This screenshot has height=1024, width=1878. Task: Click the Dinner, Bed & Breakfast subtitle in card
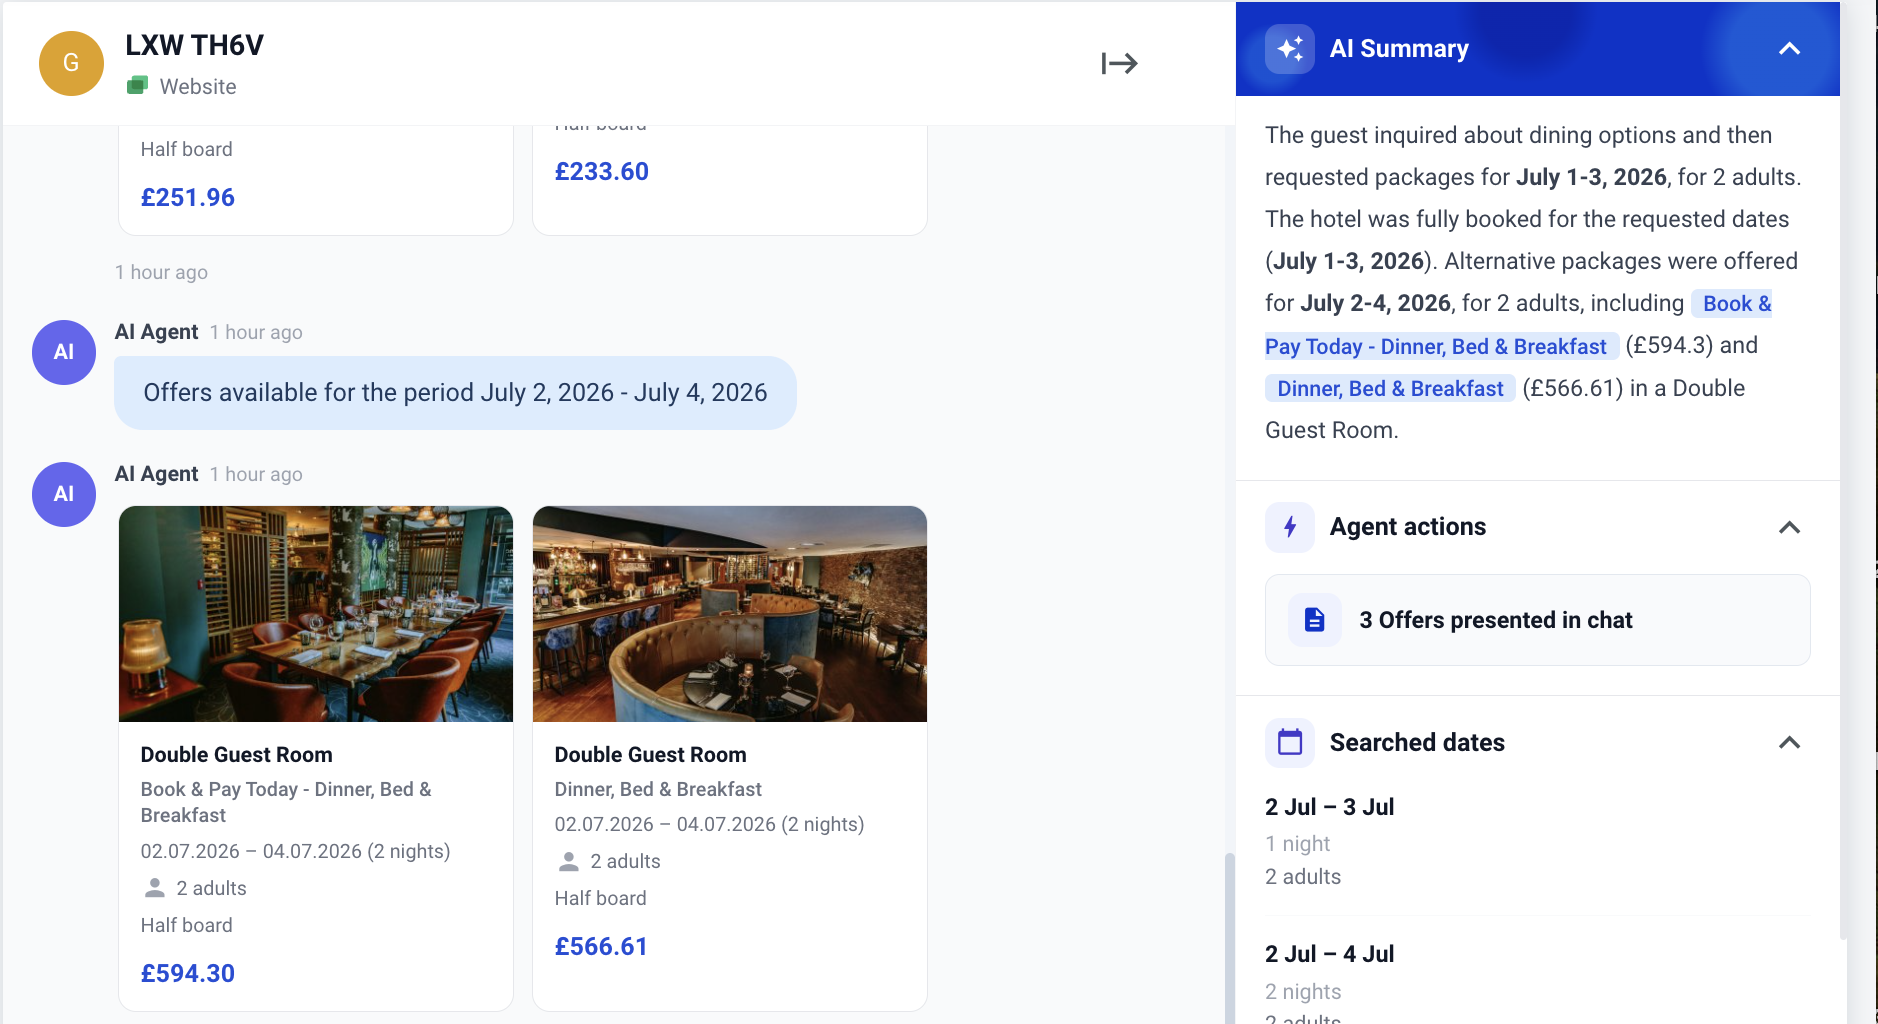[658, 789]
